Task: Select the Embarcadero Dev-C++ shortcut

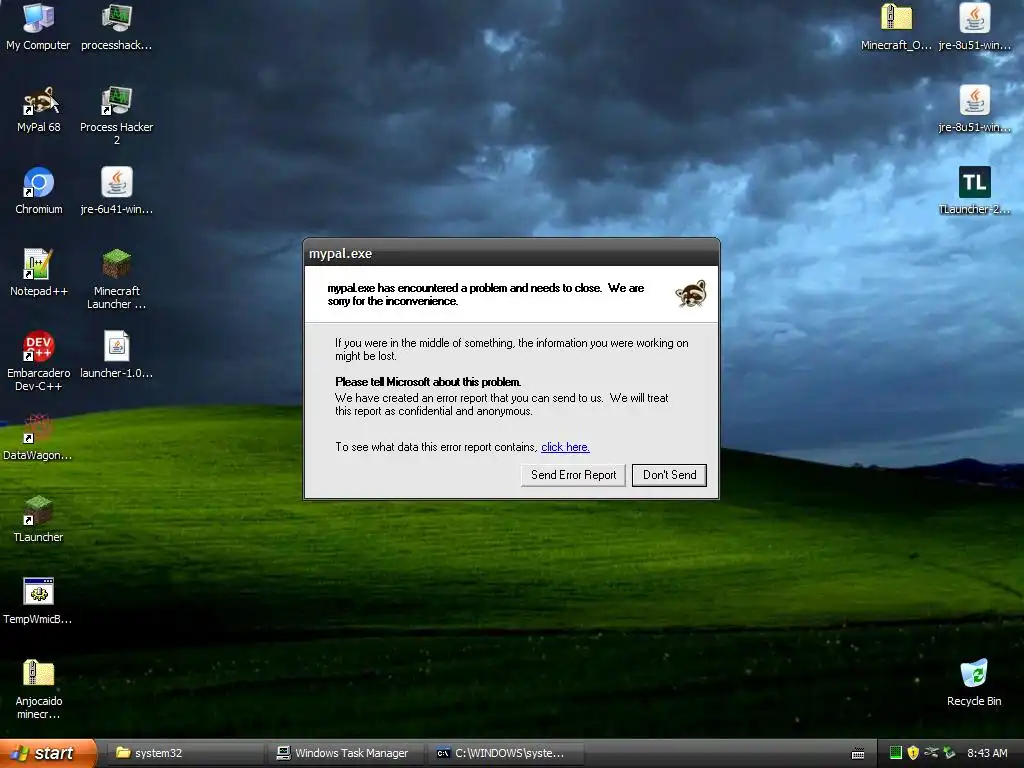Action: [39, 362]
